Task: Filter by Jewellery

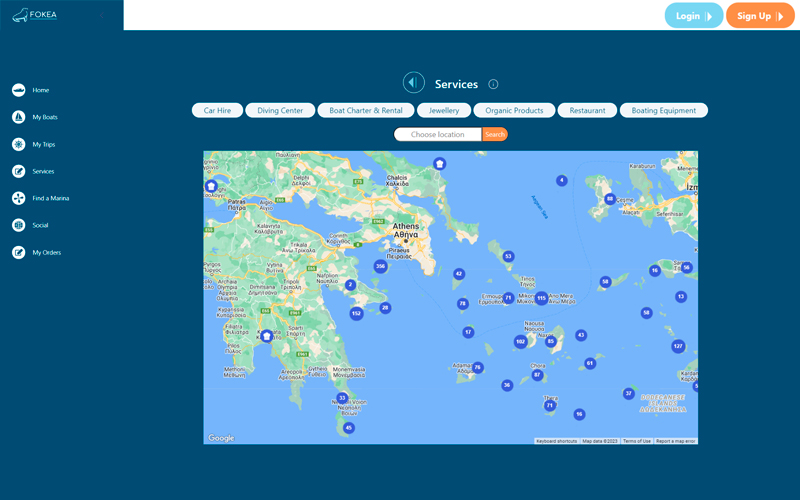Action: [x=444, y=110]
